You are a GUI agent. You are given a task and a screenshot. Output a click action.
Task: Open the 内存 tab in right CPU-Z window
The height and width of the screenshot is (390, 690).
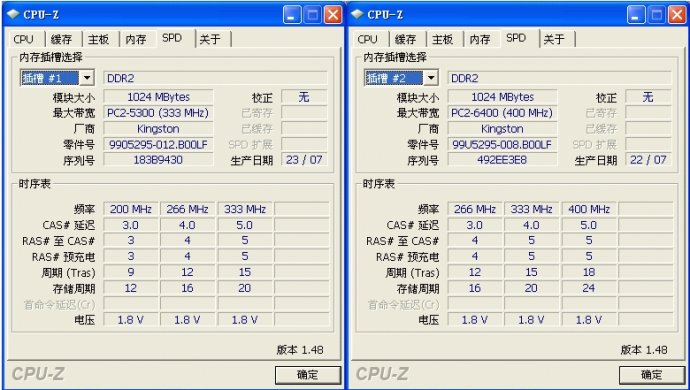point(480,39)
